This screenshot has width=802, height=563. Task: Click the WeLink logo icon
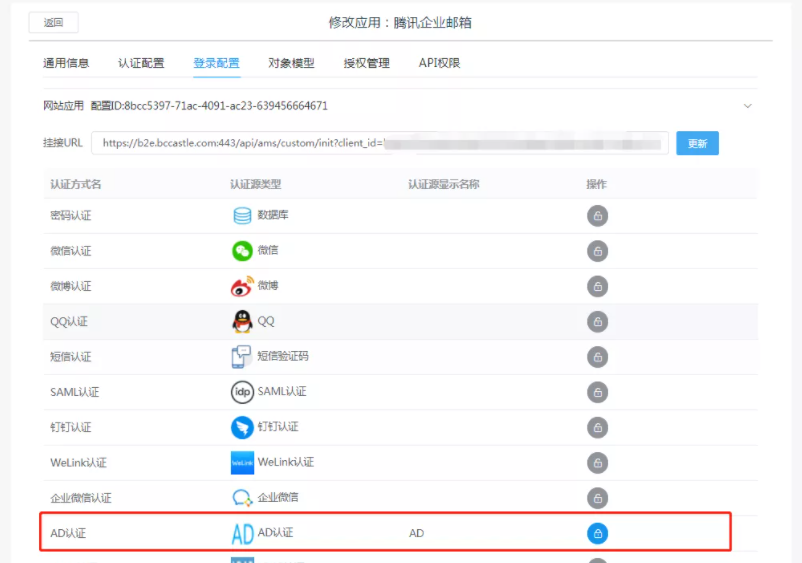242,463
